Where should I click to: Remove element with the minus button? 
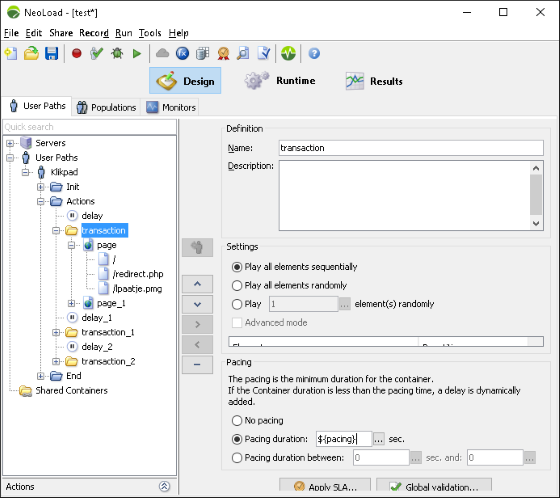pos(197,364)
